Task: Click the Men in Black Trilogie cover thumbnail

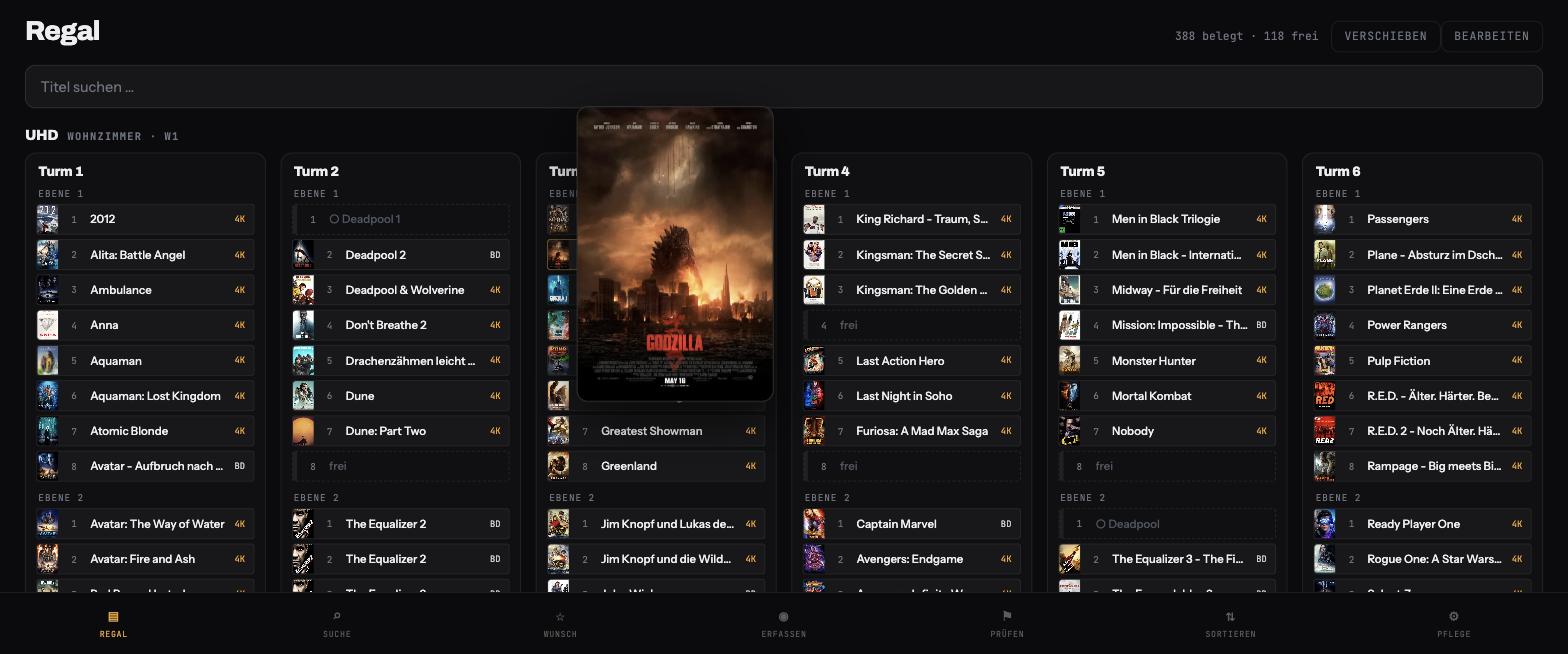Action: pos(1069,219)
